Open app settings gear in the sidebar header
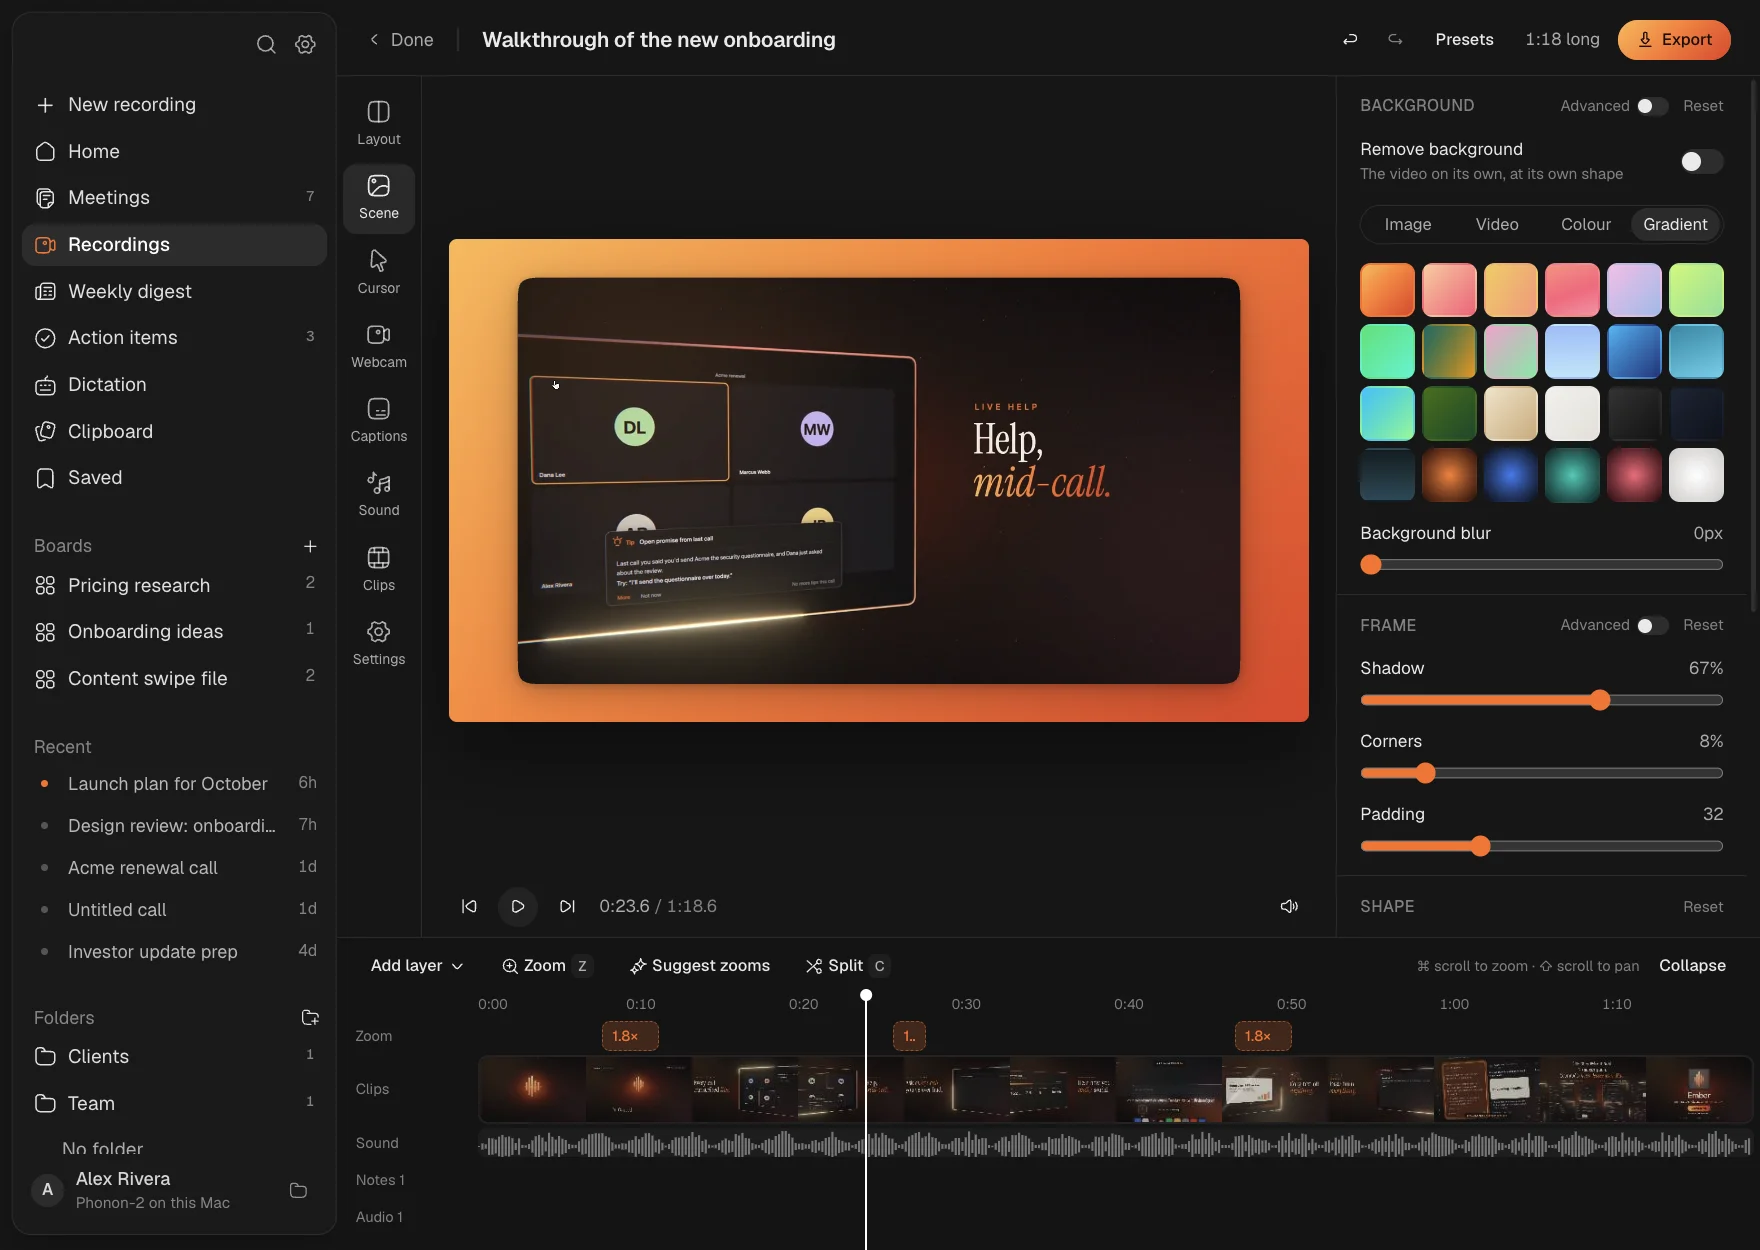 [306, 44]
